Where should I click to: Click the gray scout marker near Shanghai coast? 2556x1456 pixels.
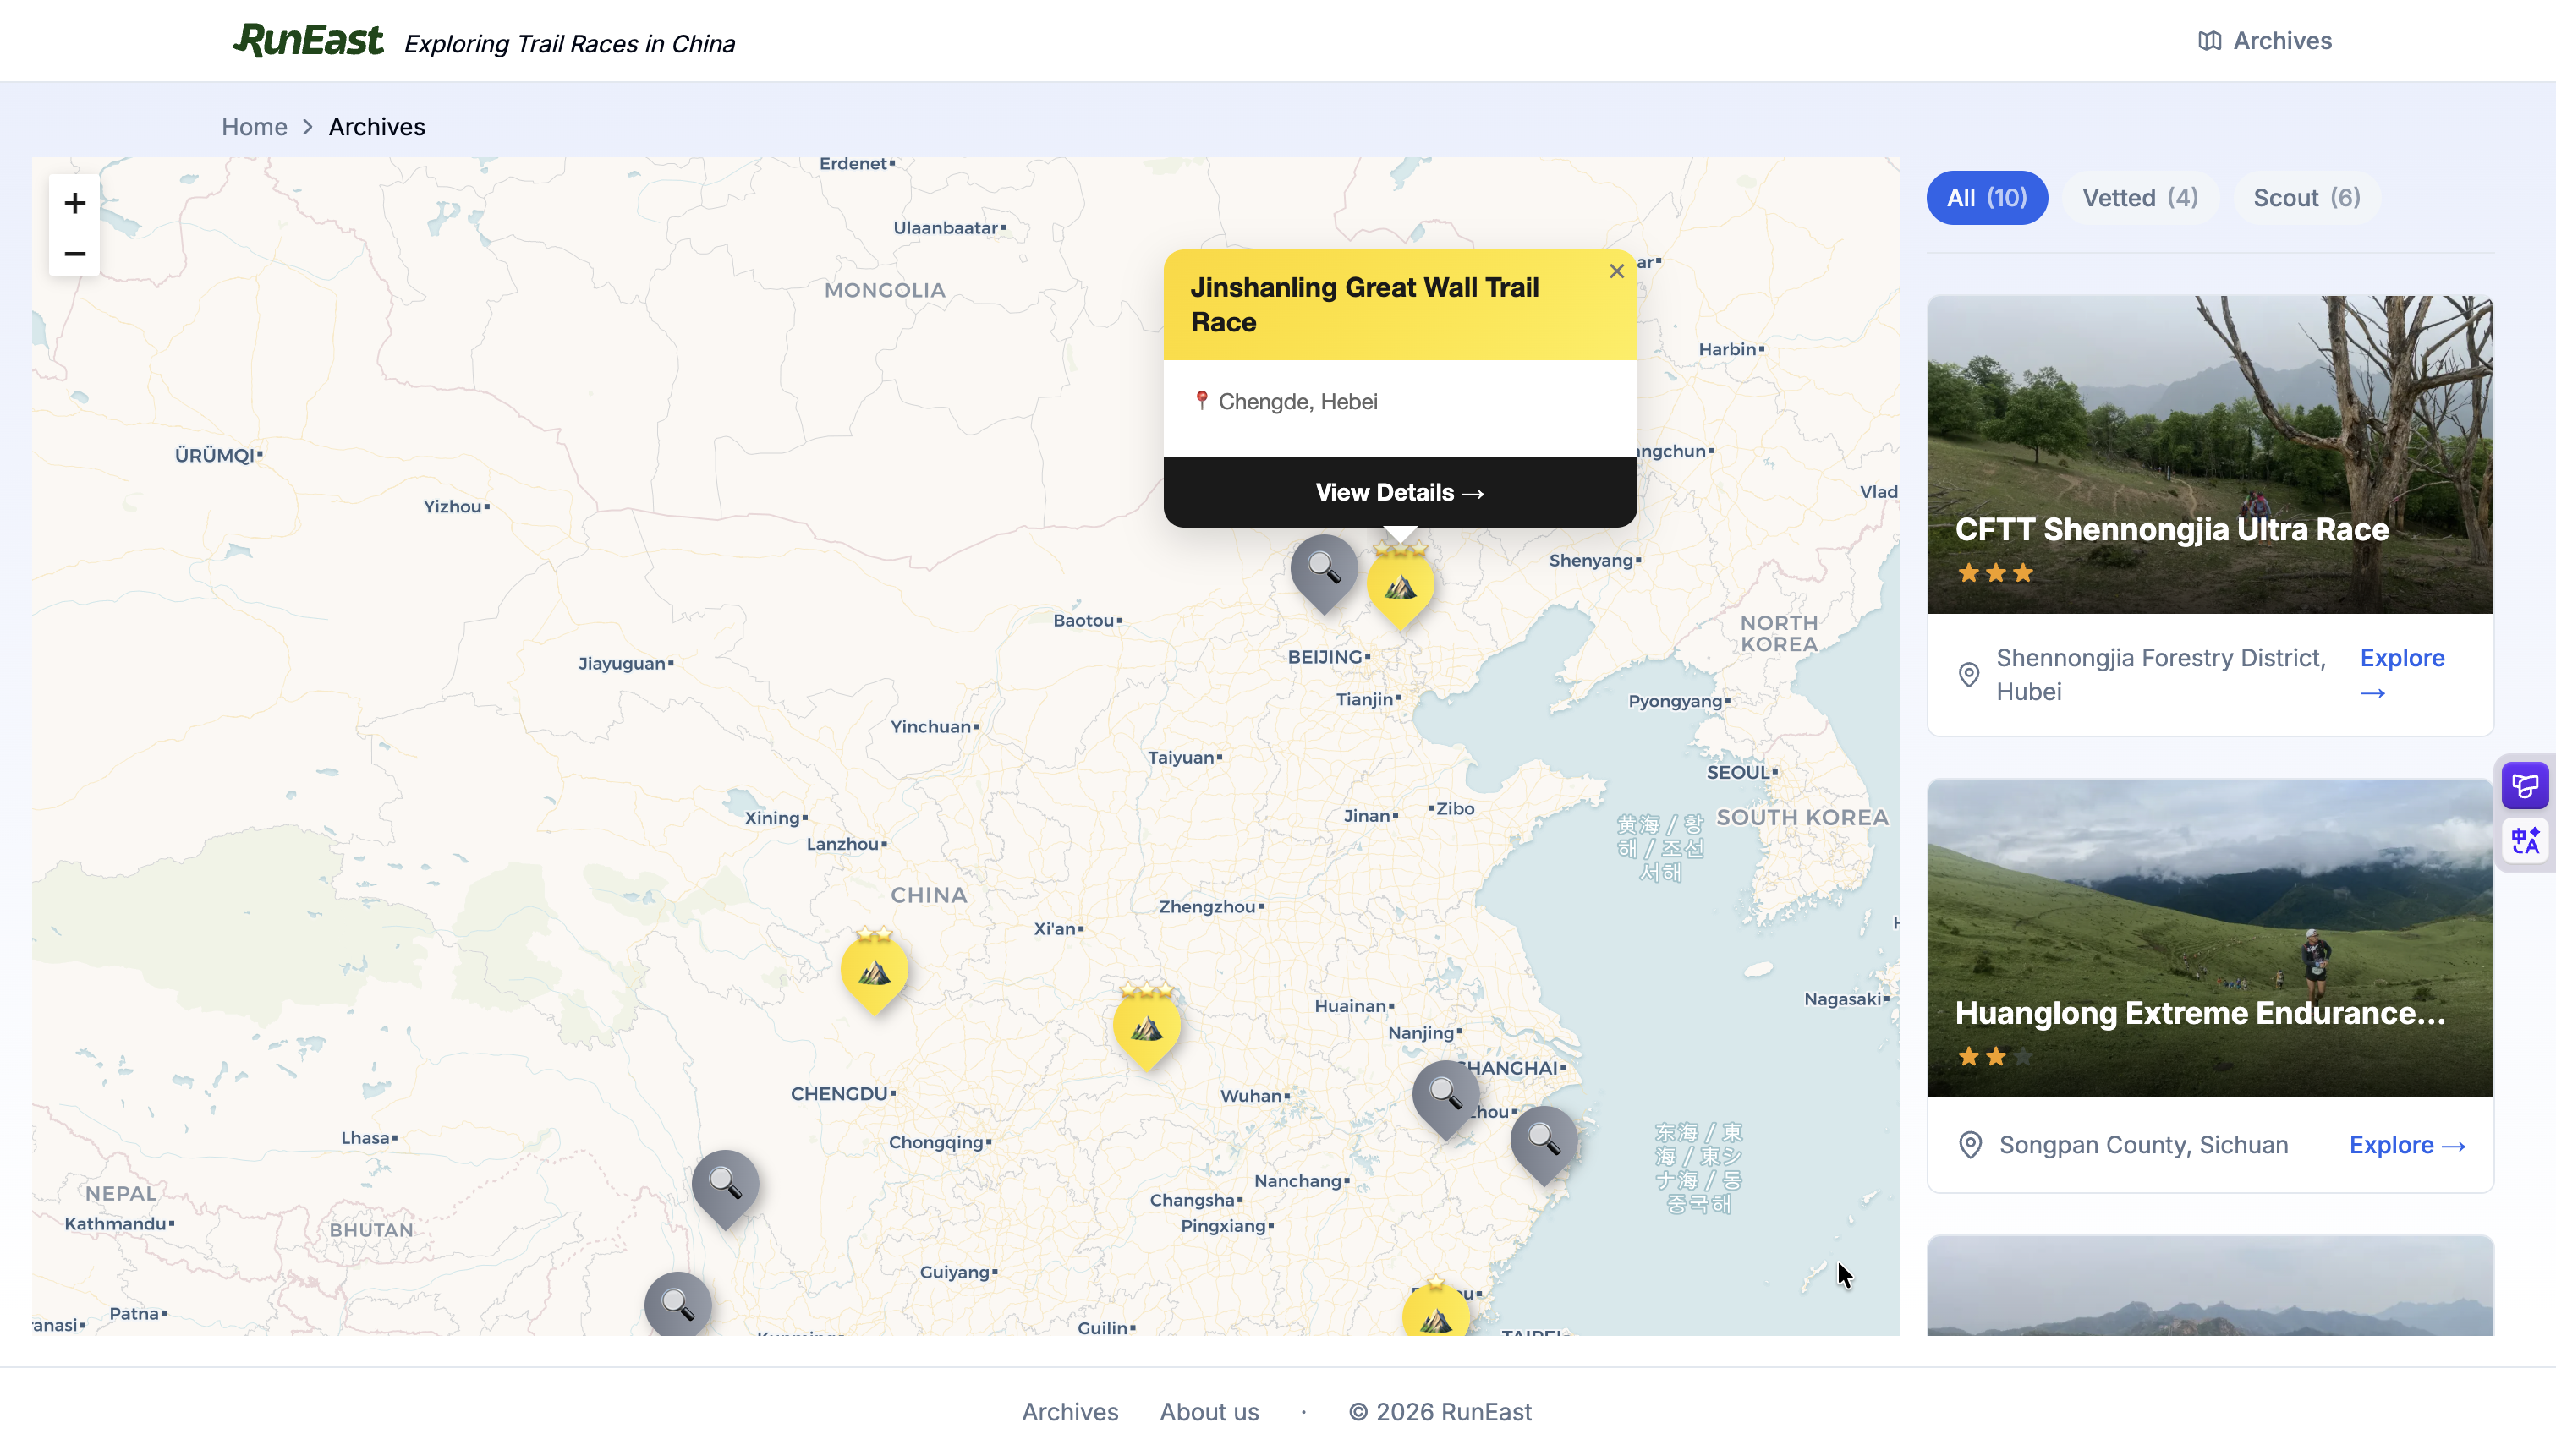[x=1543, y=1140]
